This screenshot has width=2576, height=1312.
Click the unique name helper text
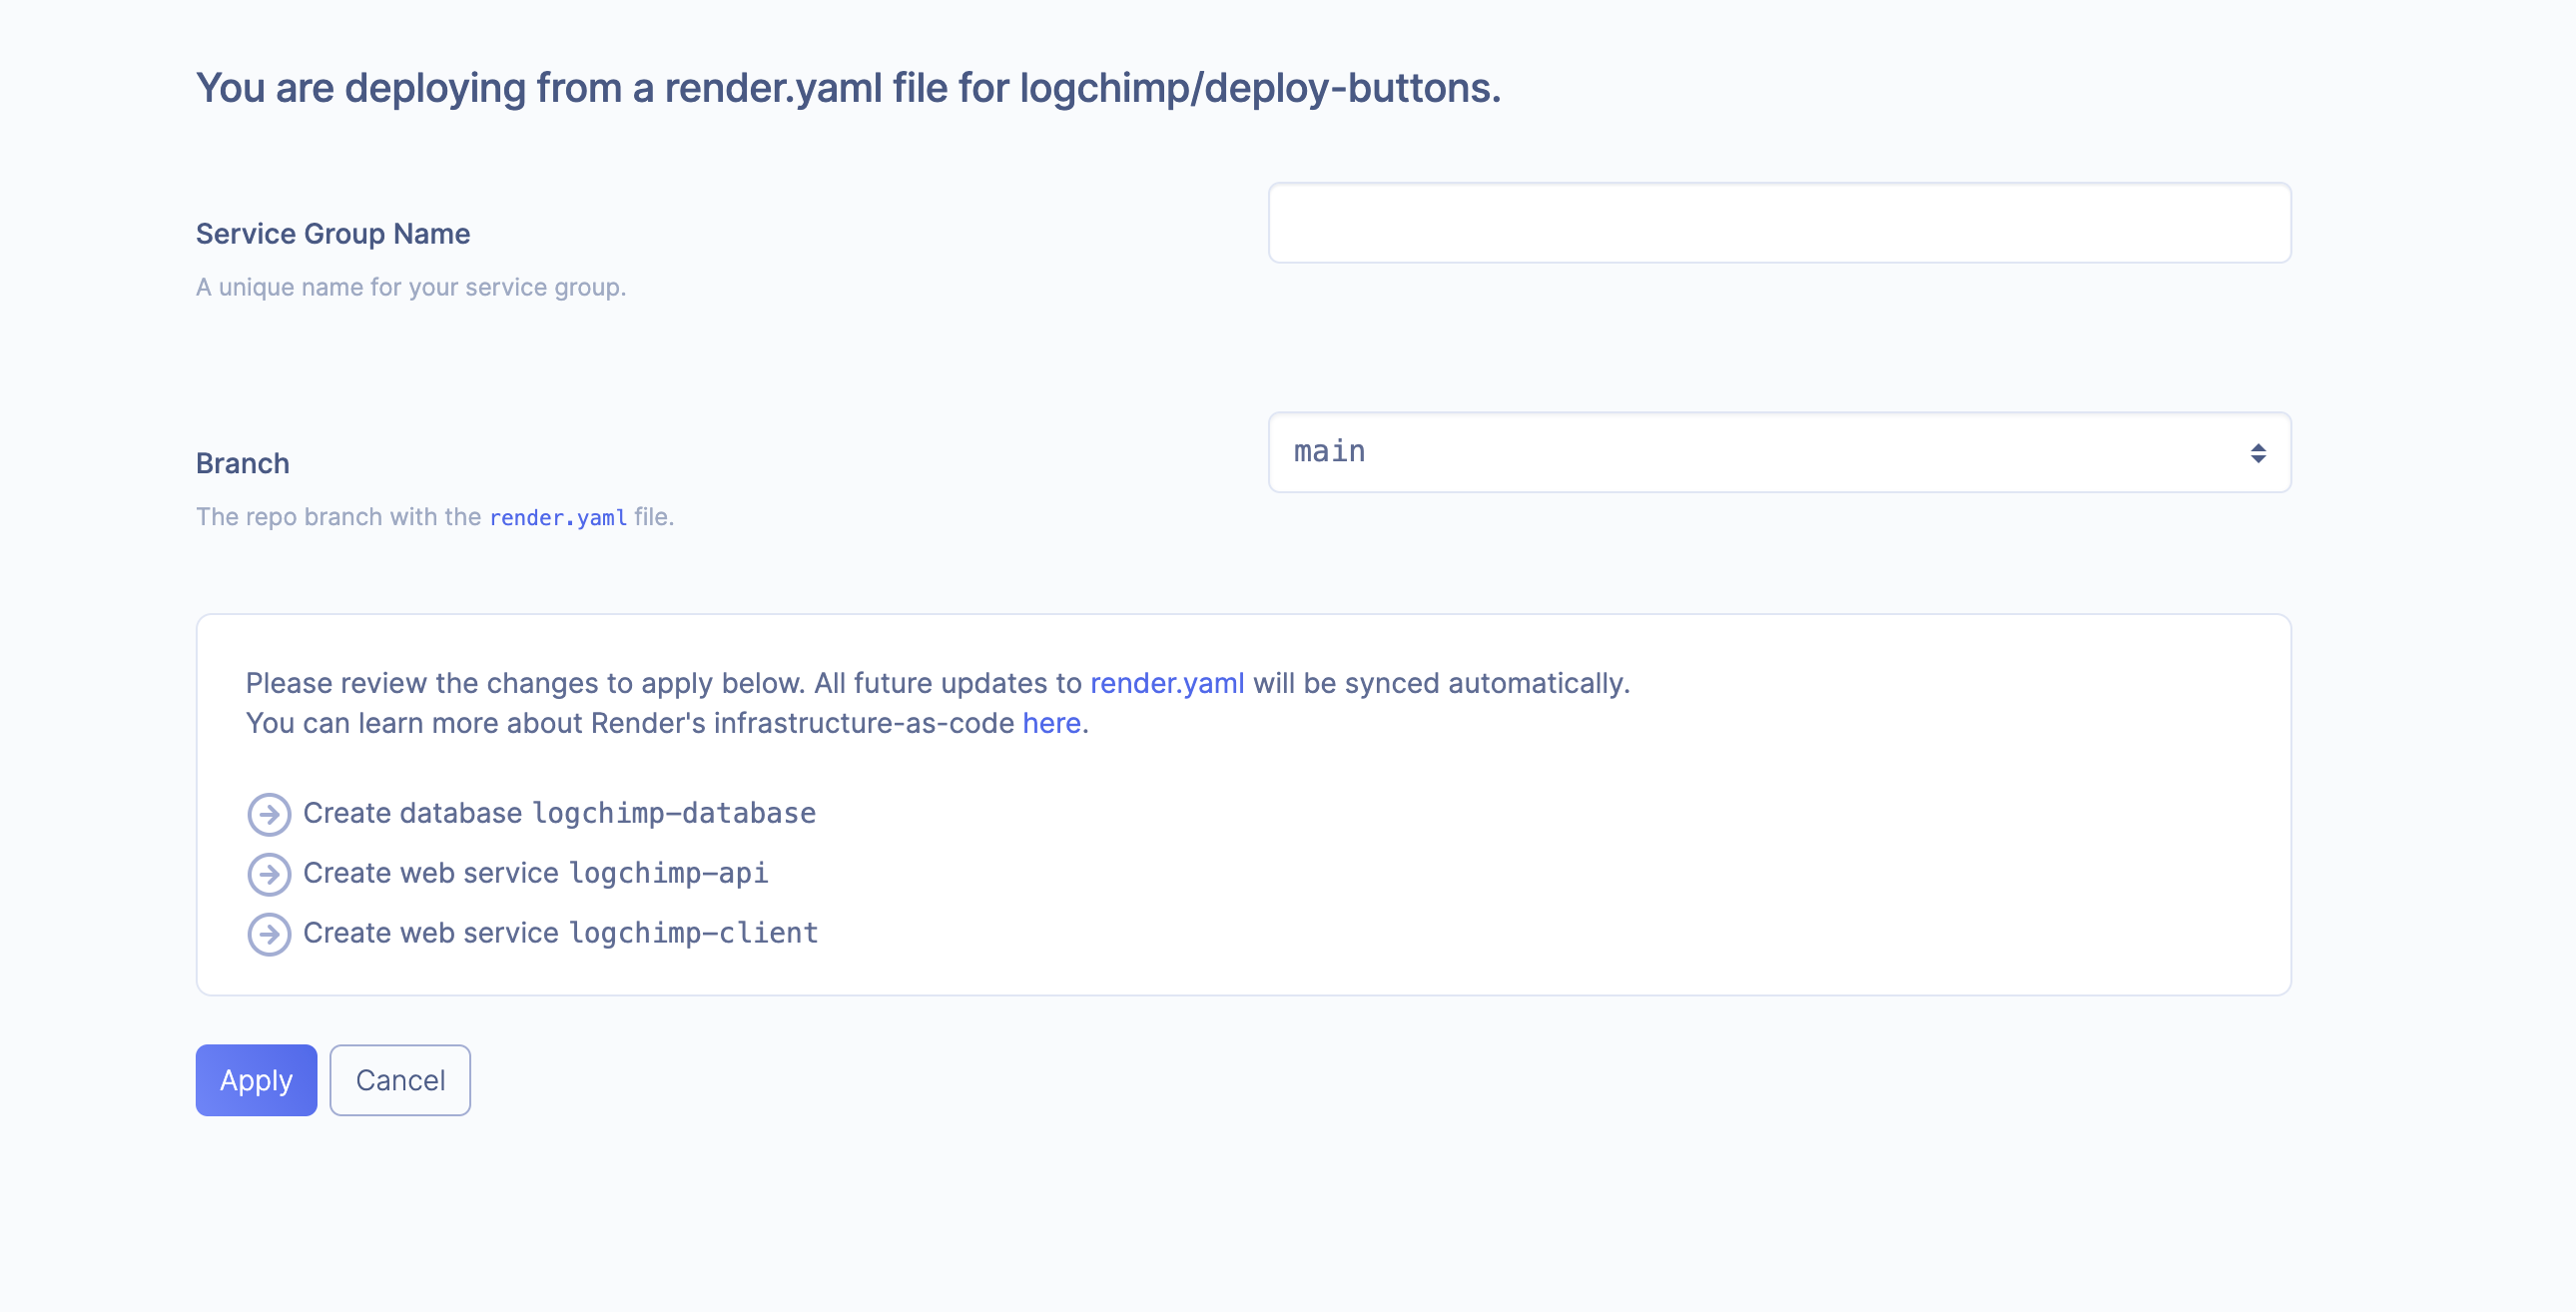pos(411,287)
